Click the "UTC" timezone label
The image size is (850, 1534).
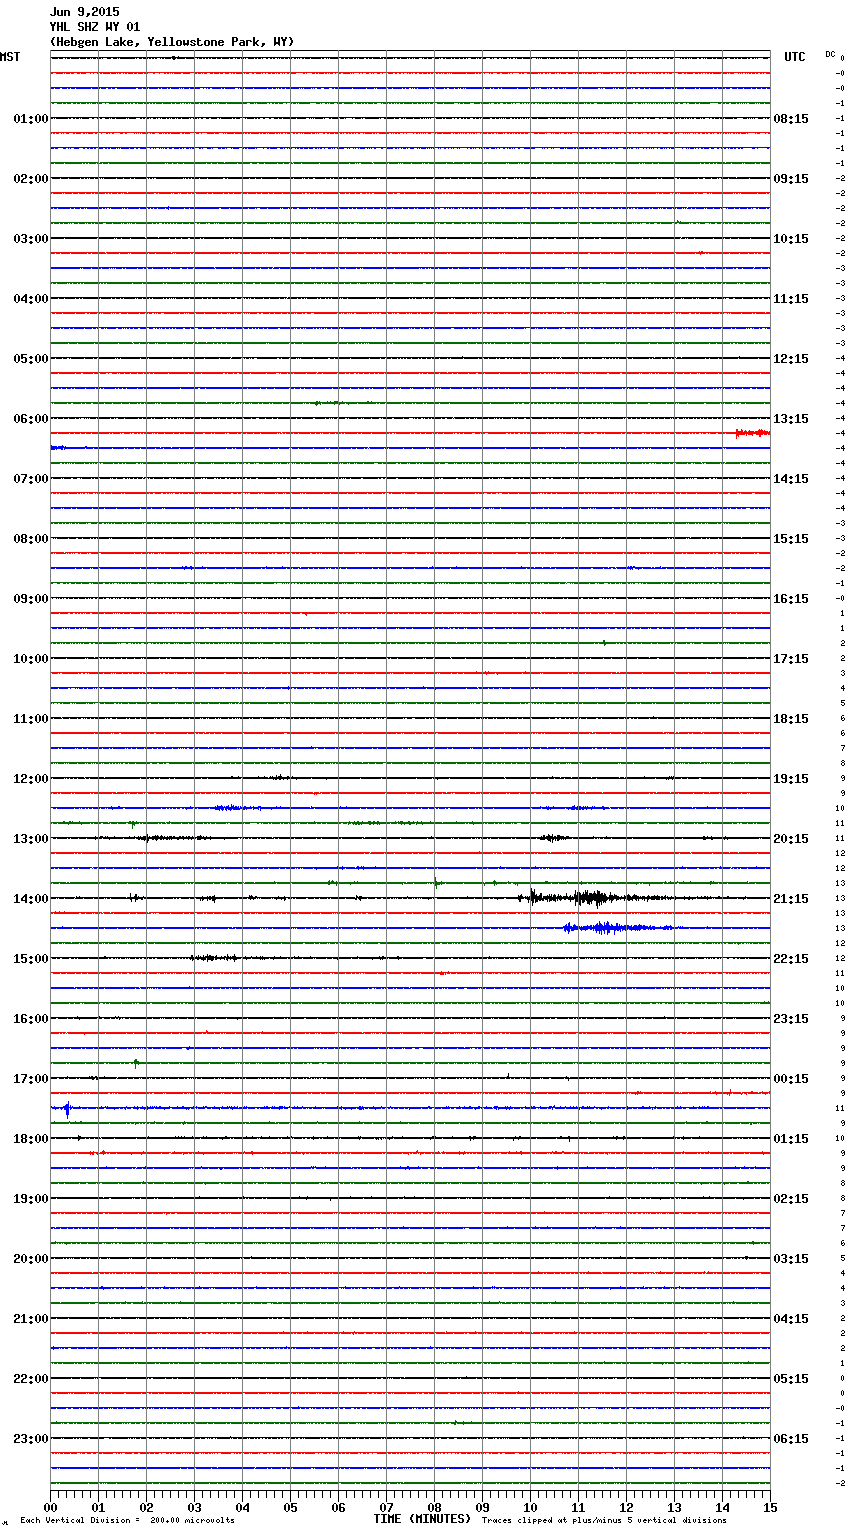(x=795, y=57)
